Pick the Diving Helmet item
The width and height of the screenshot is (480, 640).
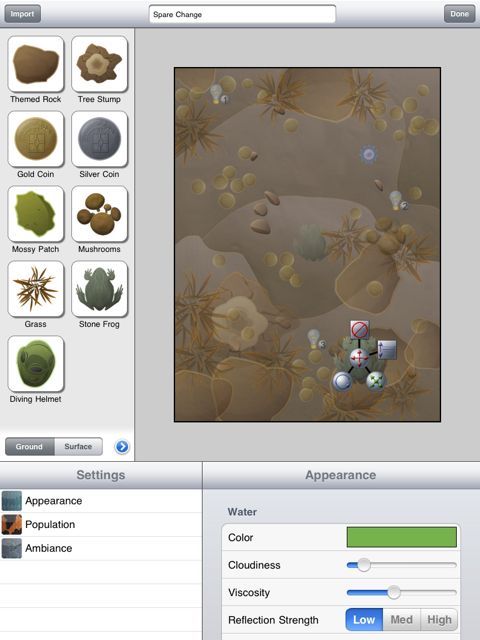[x=36, y=364]
